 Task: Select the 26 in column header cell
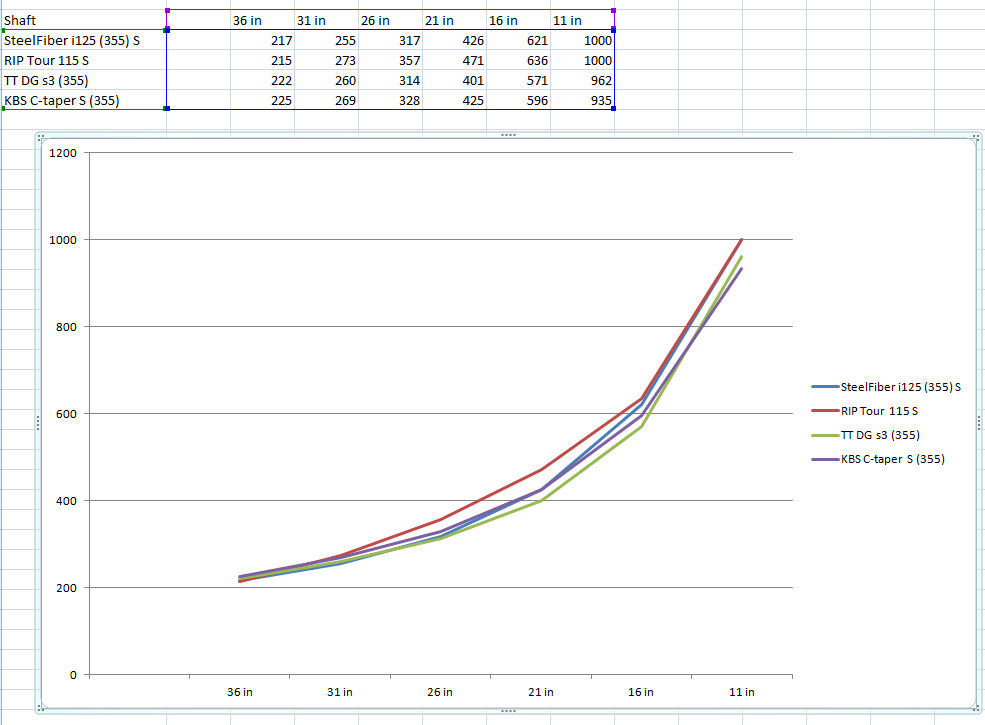391,20
